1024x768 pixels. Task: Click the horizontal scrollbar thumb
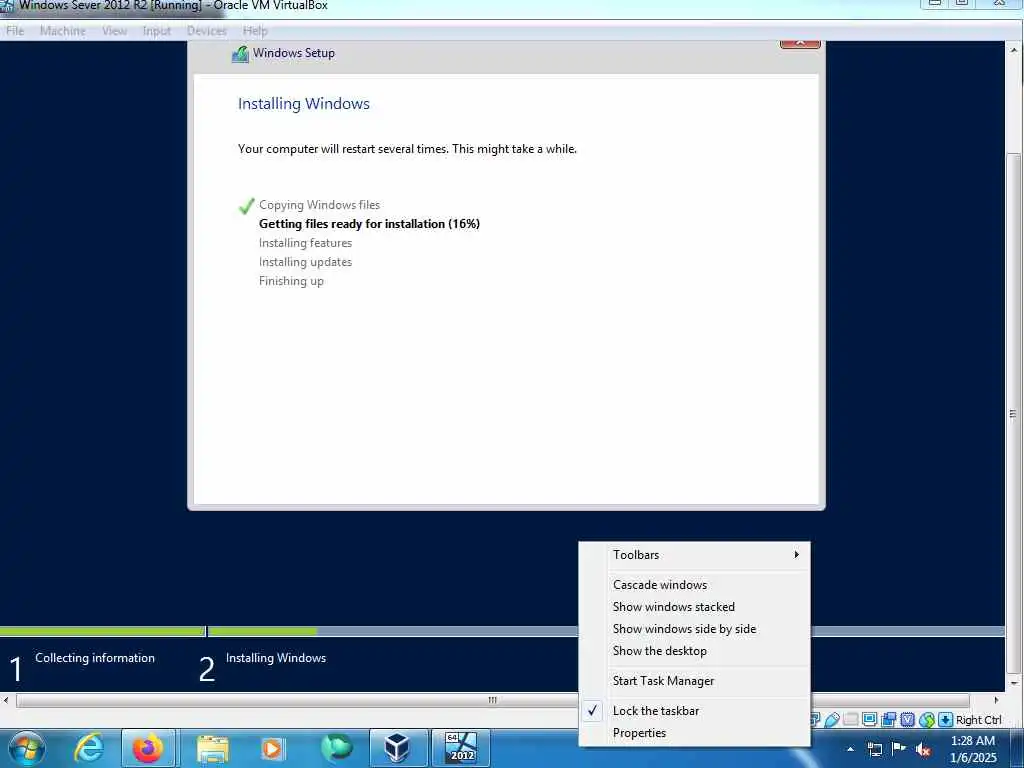tap(492, 700)
